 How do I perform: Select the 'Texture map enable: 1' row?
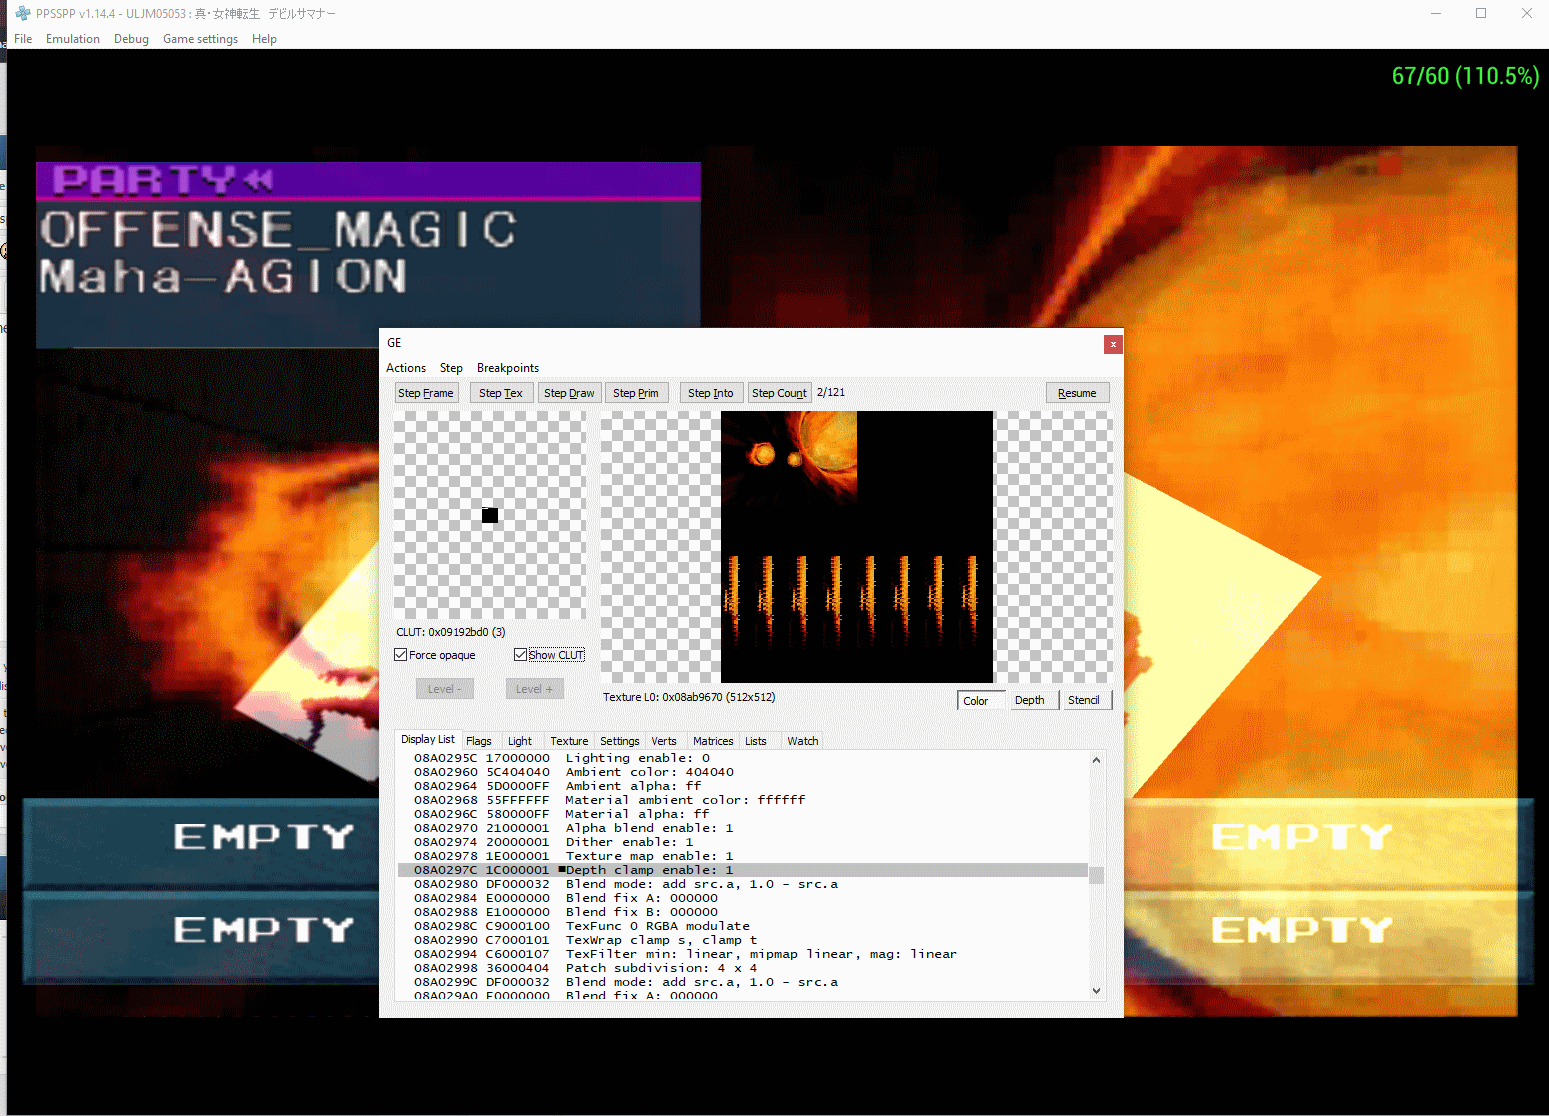pos(742,856)
